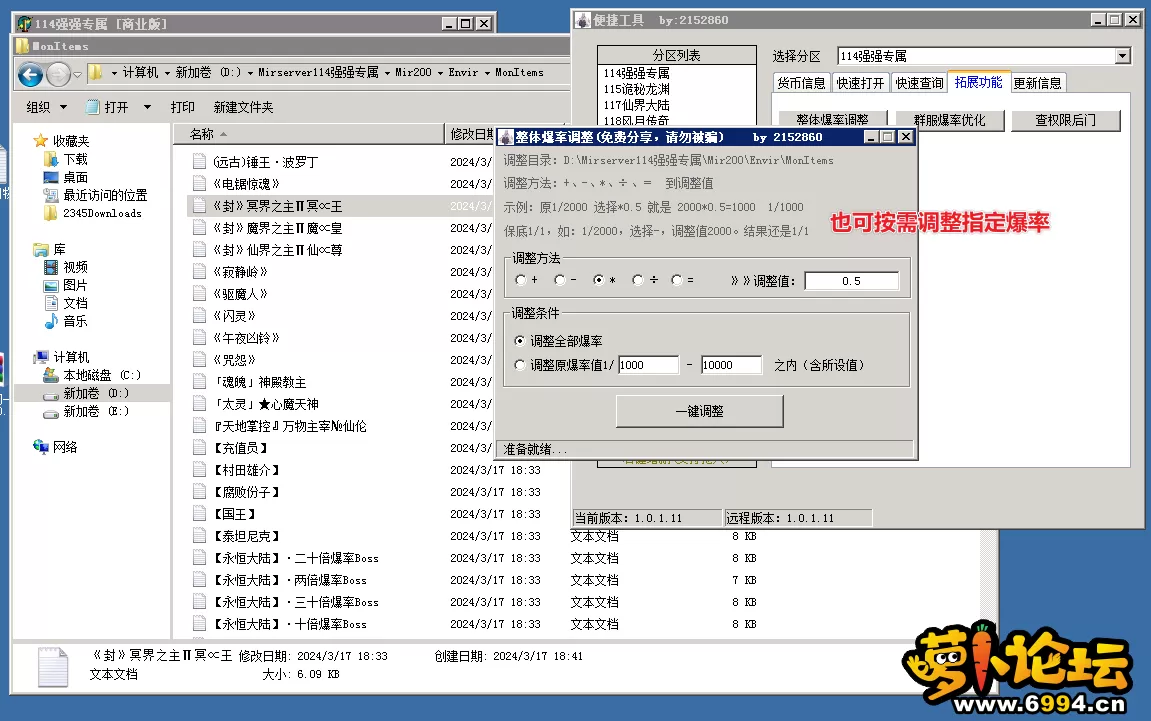The image size is (1151, 721).
Task: Click the 打开 toolbar button icon
Action: tap(92, 107)
